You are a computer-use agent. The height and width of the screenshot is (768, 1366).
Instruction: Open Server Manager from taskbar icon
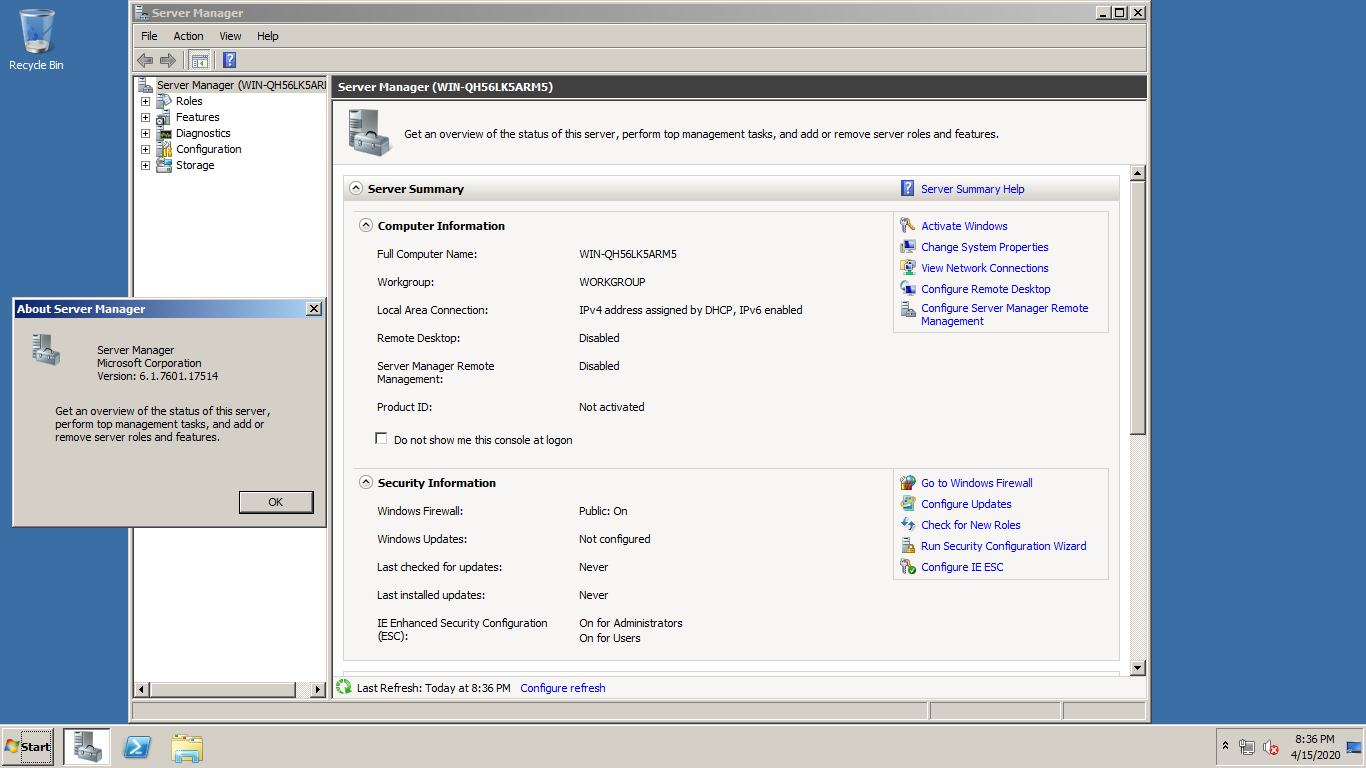tap(87, 747)
